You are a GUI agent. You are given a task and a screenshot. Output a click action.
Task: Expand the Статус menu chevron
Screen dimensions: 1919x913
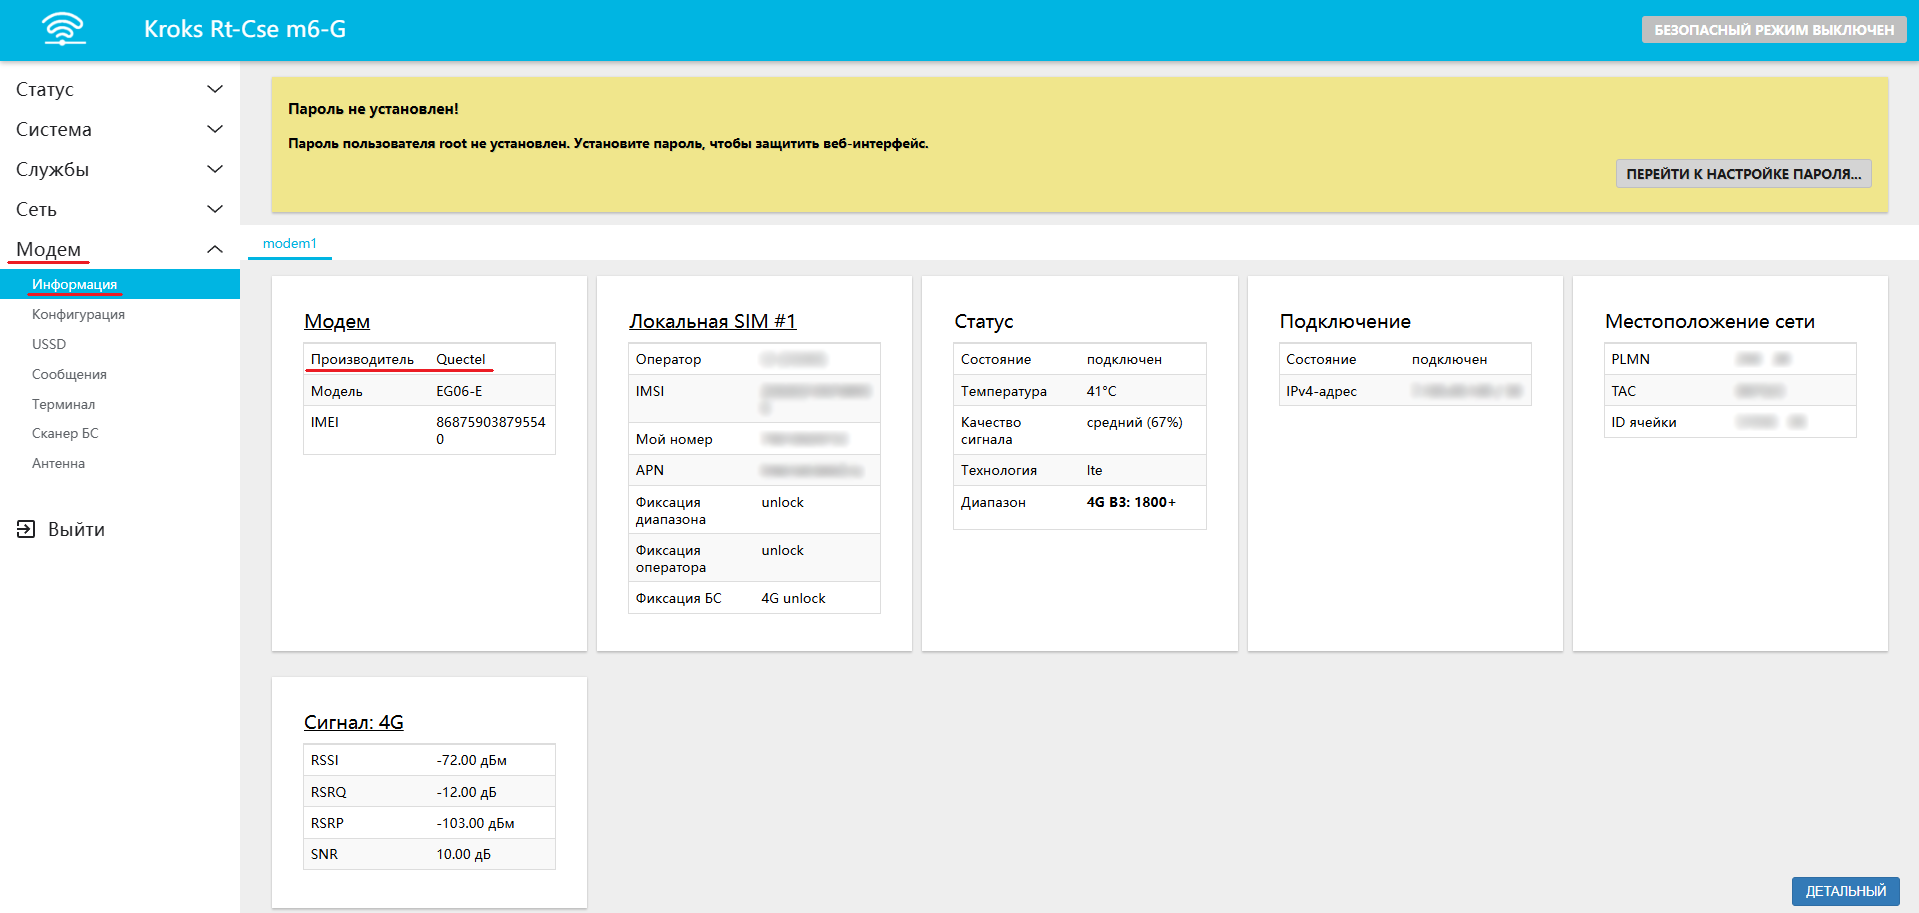coord(214,89)
